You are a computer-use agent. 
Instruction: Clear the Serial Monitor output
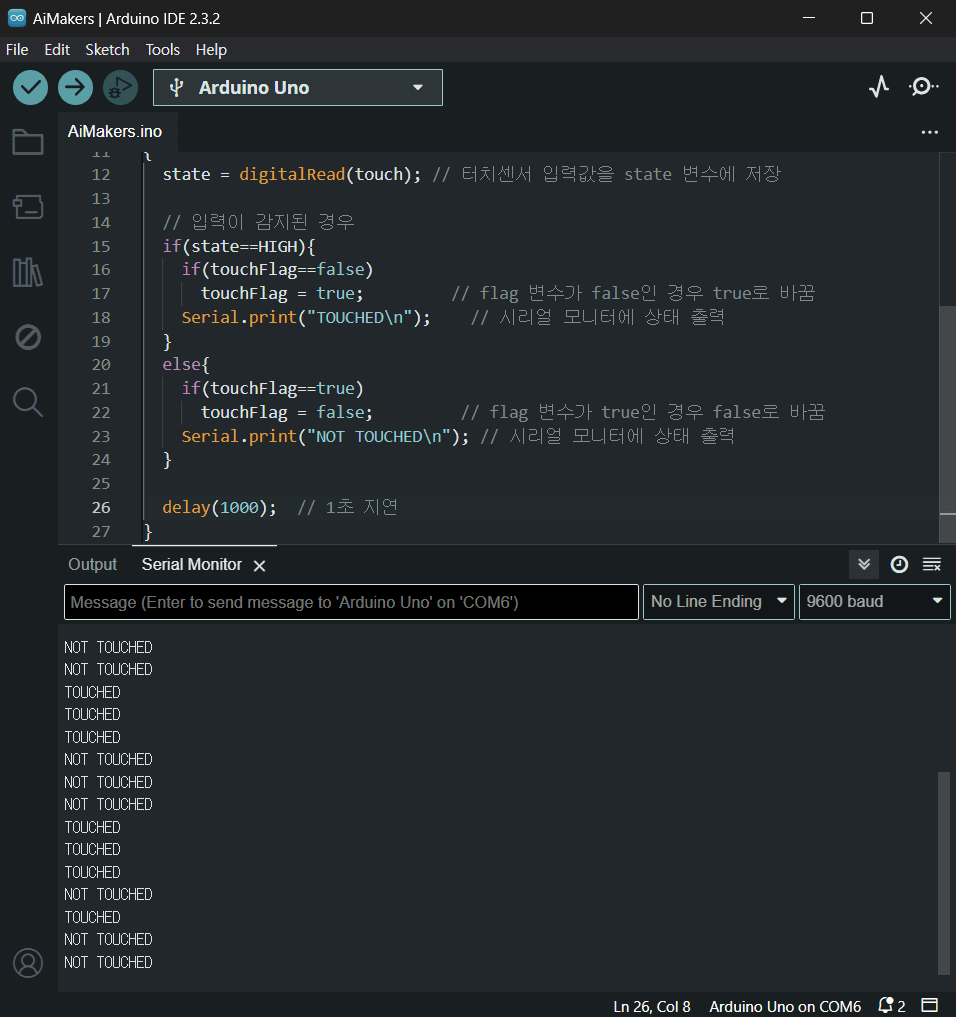(x=931, y=565)
